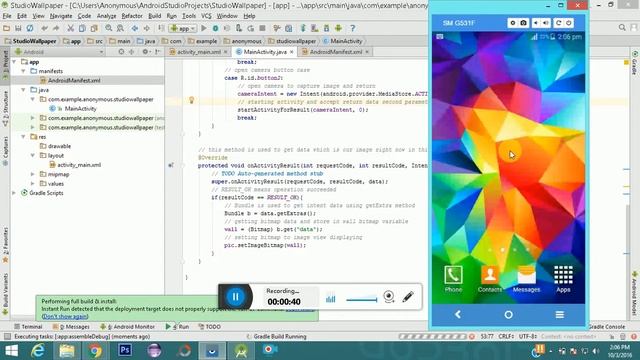Click the emulator power icon
This screenshot has height=360, width=640.
tap(569, 23)
